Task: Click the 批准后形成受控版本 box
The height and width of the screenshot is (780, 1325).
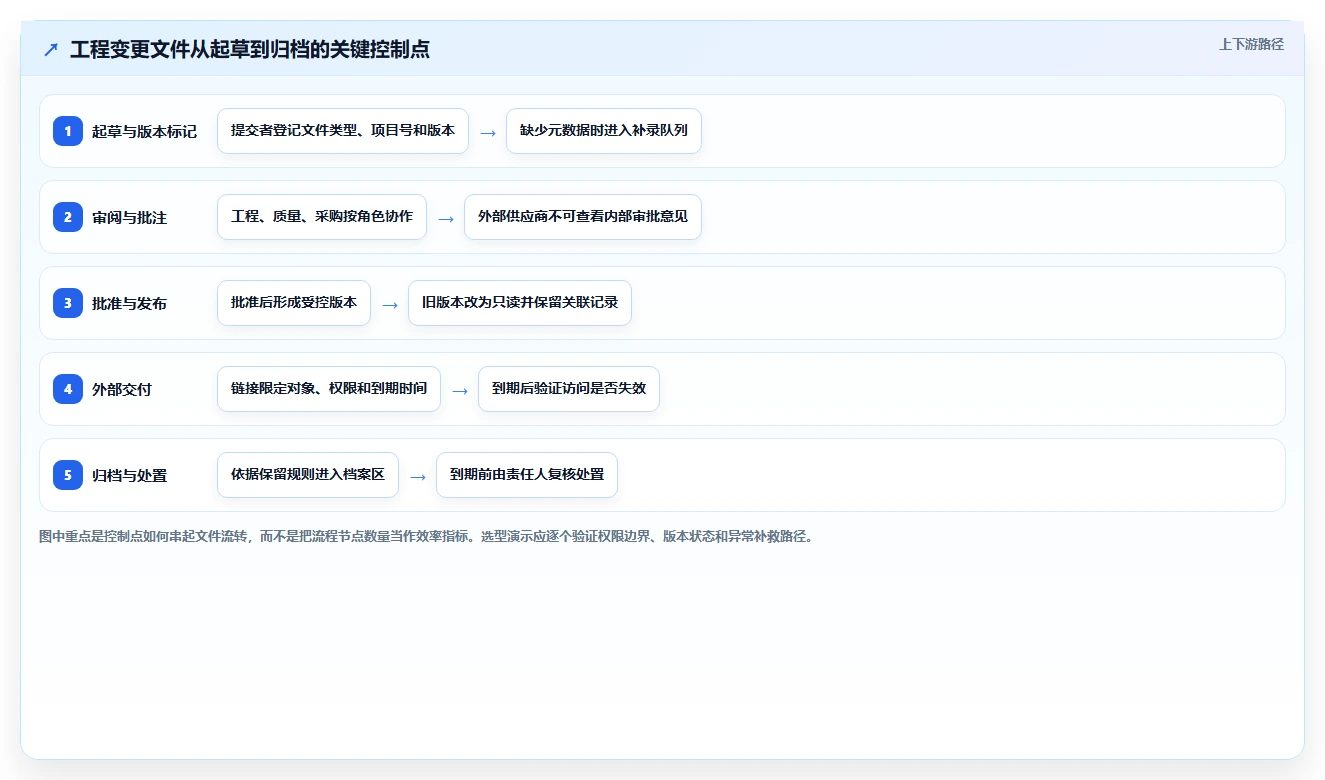Action: (x=294, y=303)
